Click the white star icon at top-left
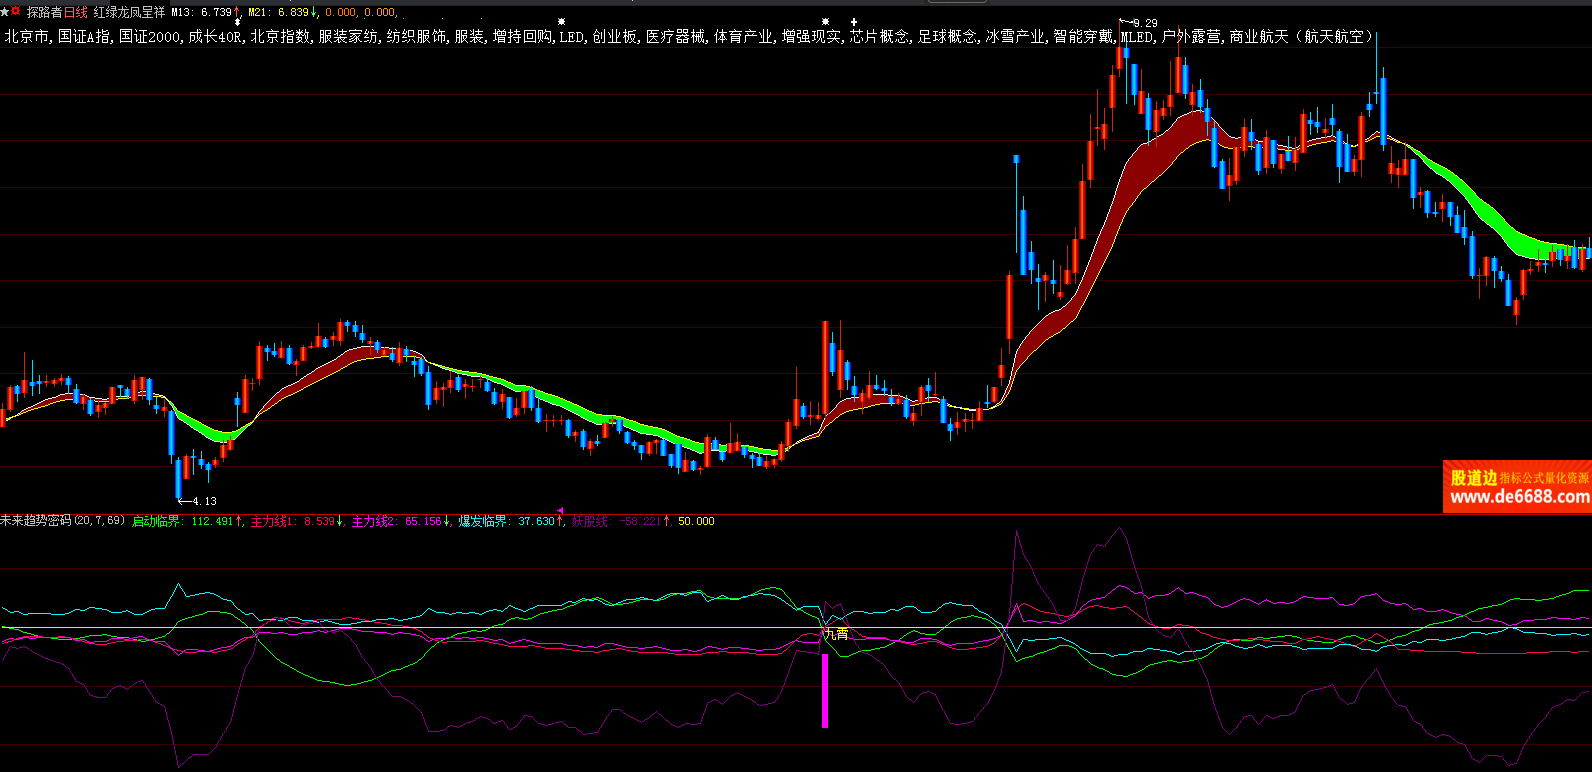The image size is (1592, 772). click(5, 11)
